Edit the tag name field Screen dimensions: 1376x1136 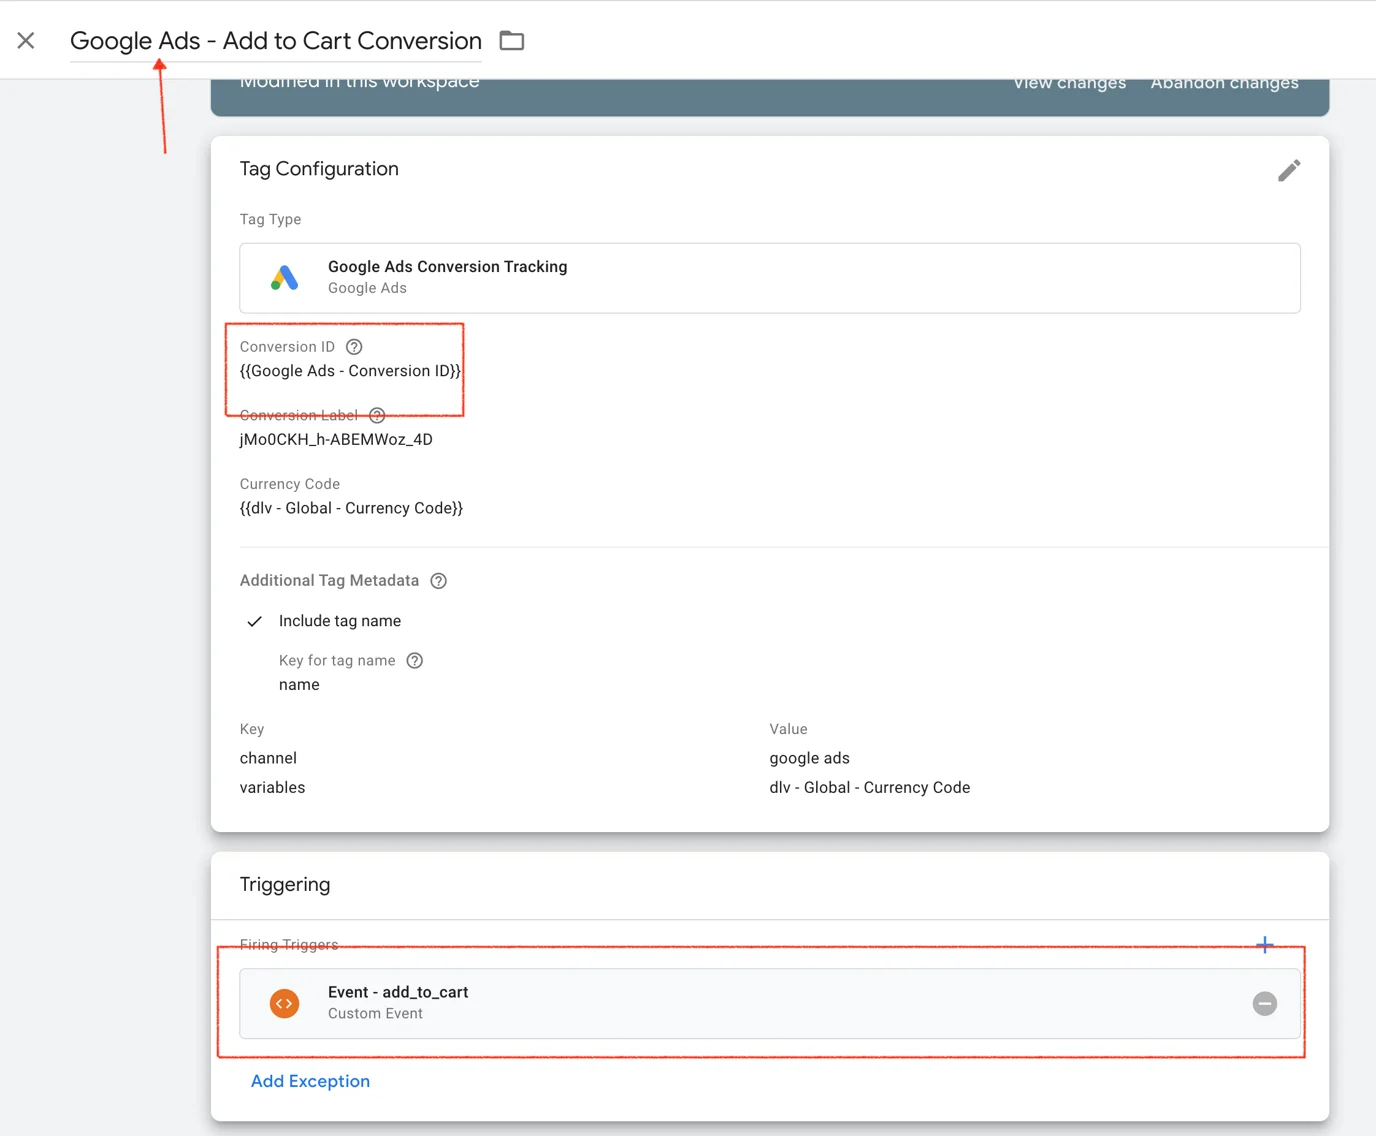276,41
